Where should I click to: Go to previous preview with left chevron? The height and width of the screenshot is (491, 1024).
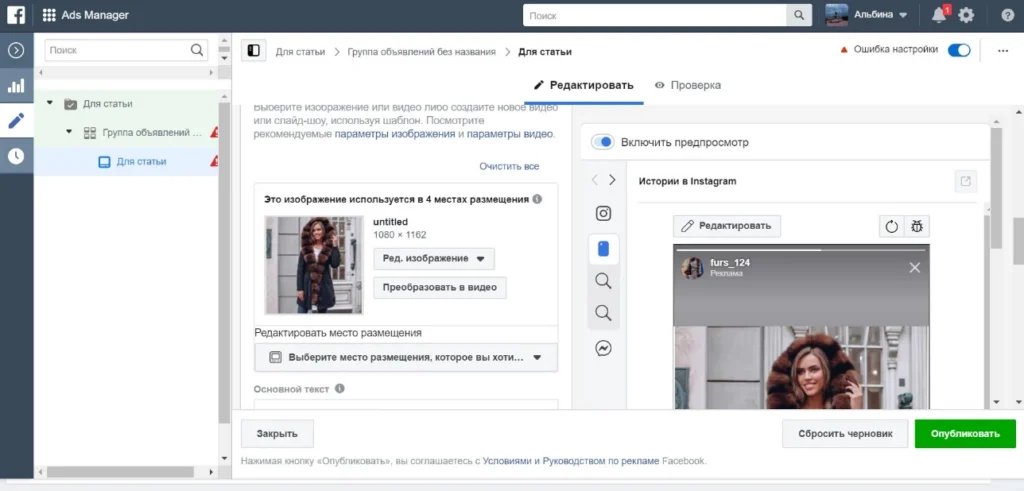click(595, 180)
